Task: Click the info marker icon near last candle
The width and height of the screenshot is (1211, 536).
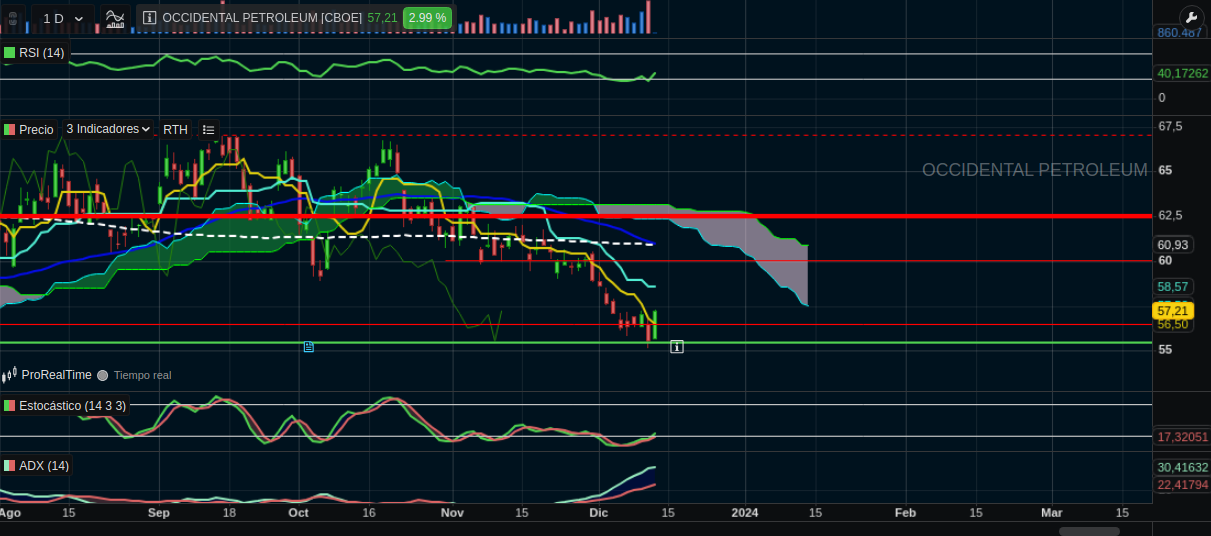Action: pos(677,347)
